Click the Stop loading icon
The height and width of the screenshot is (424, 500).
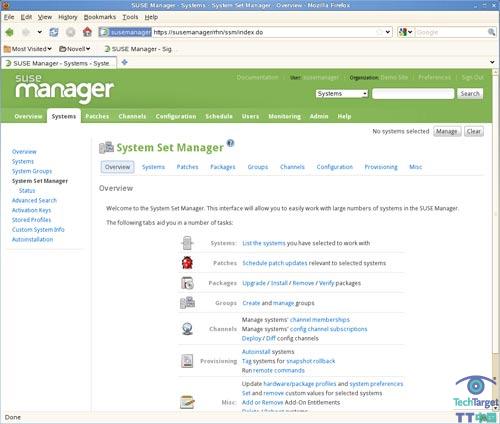point(70,32)
